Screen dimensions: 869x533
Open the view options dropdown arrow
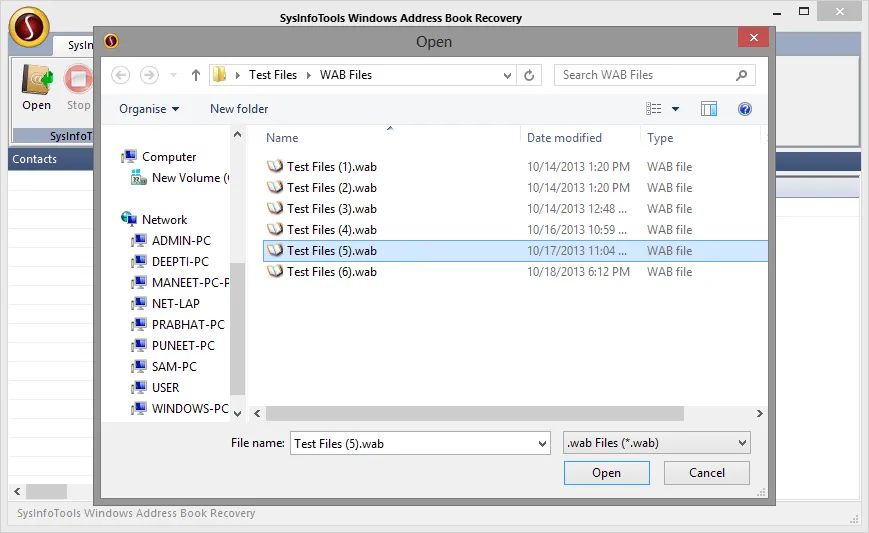pos(676,109)
